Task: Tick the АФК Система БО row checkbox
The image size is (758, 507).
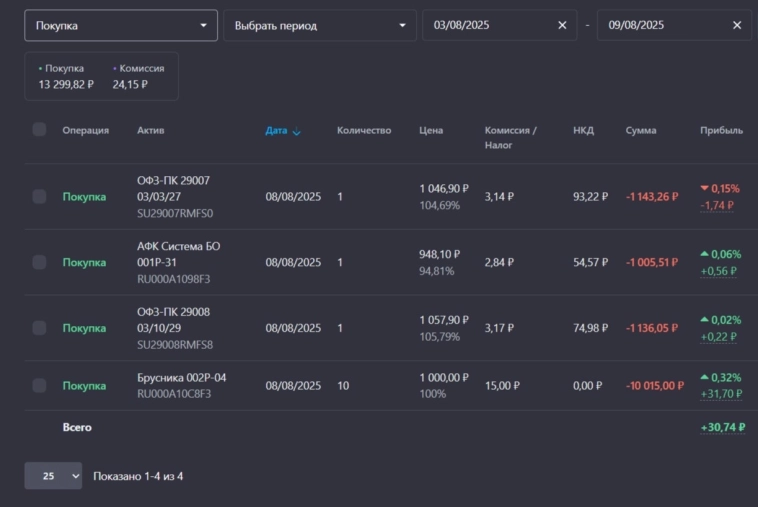Action: click(39, 262)
